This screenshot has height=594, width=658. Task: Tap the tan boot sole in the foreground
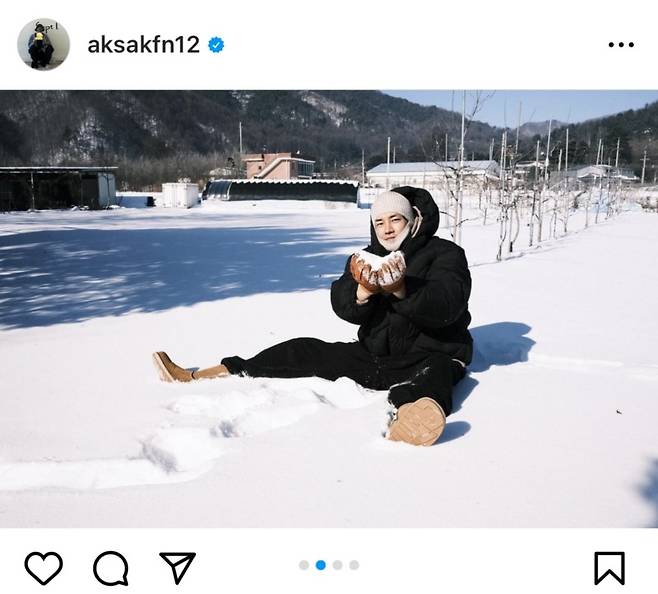(417, 421)
